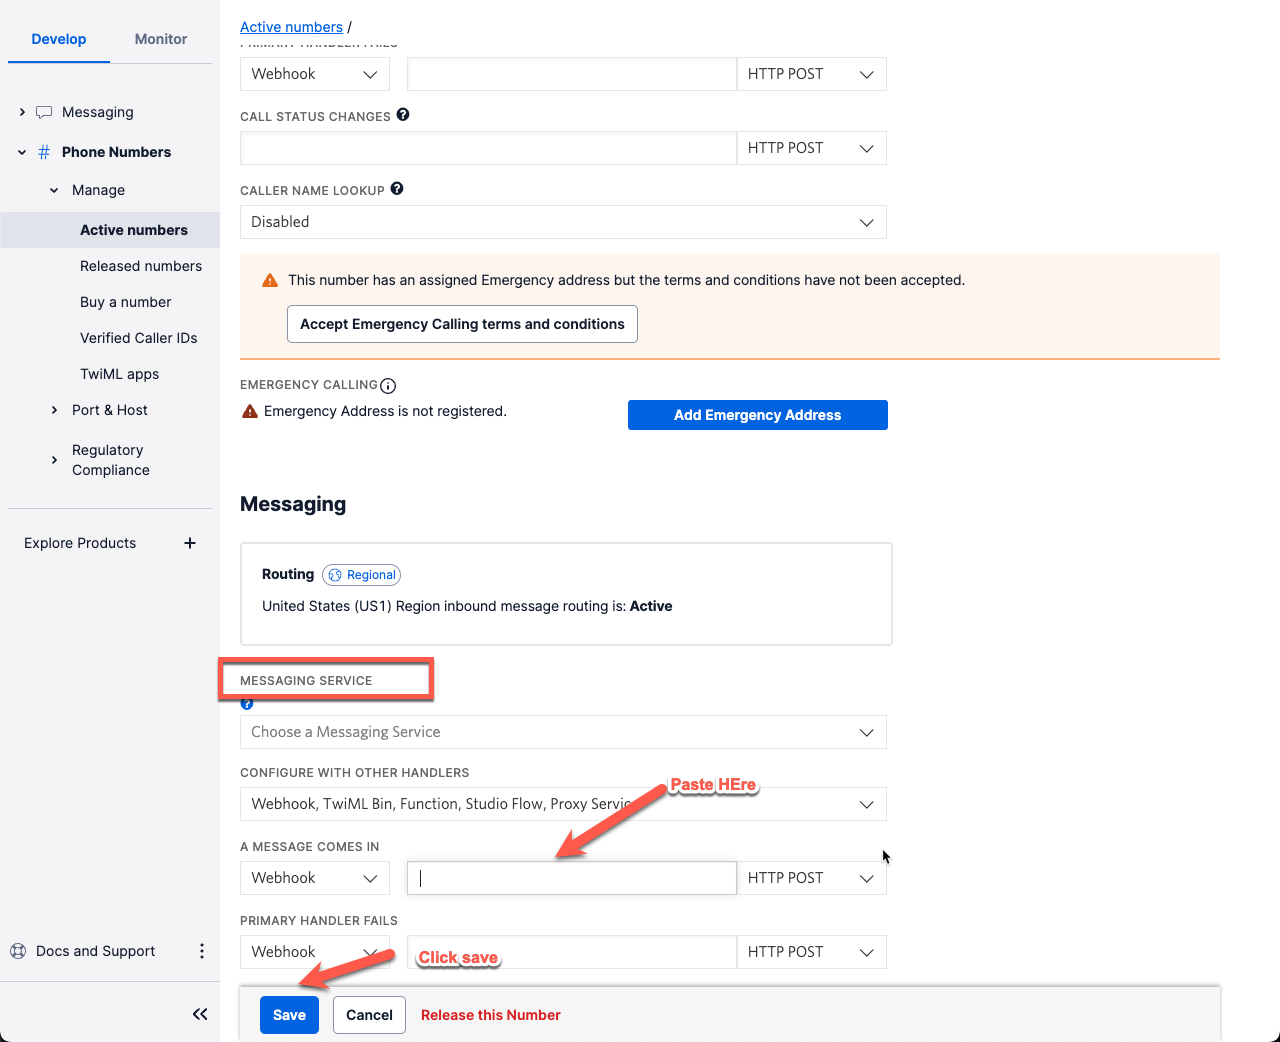Viewport: 1280px width, 1042px height.
Task: Focus the A Message Comes In URL field
Action: (572, 878)
